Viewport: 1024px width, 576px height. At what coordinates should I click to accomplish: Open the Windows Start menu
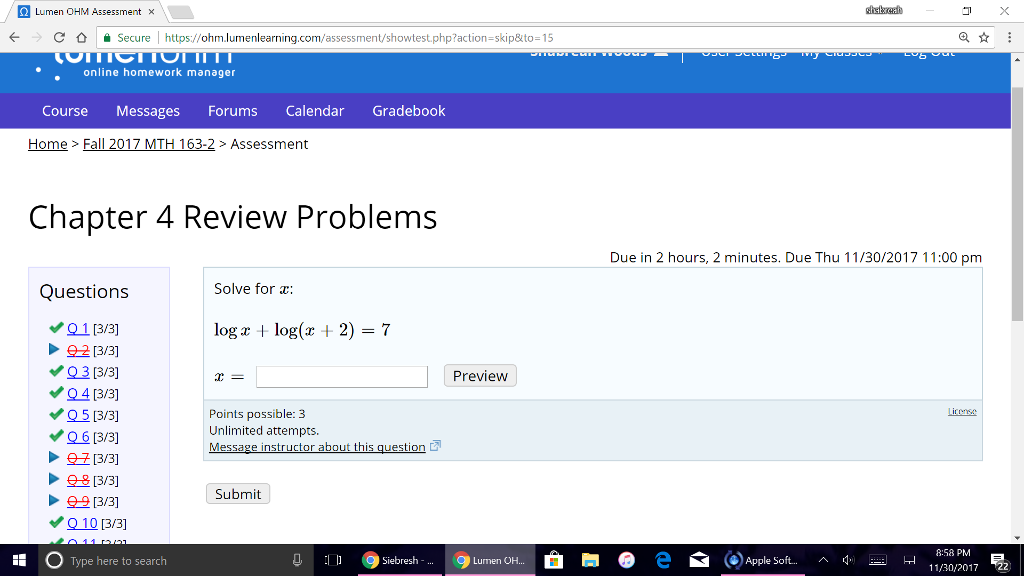point(19,560)
